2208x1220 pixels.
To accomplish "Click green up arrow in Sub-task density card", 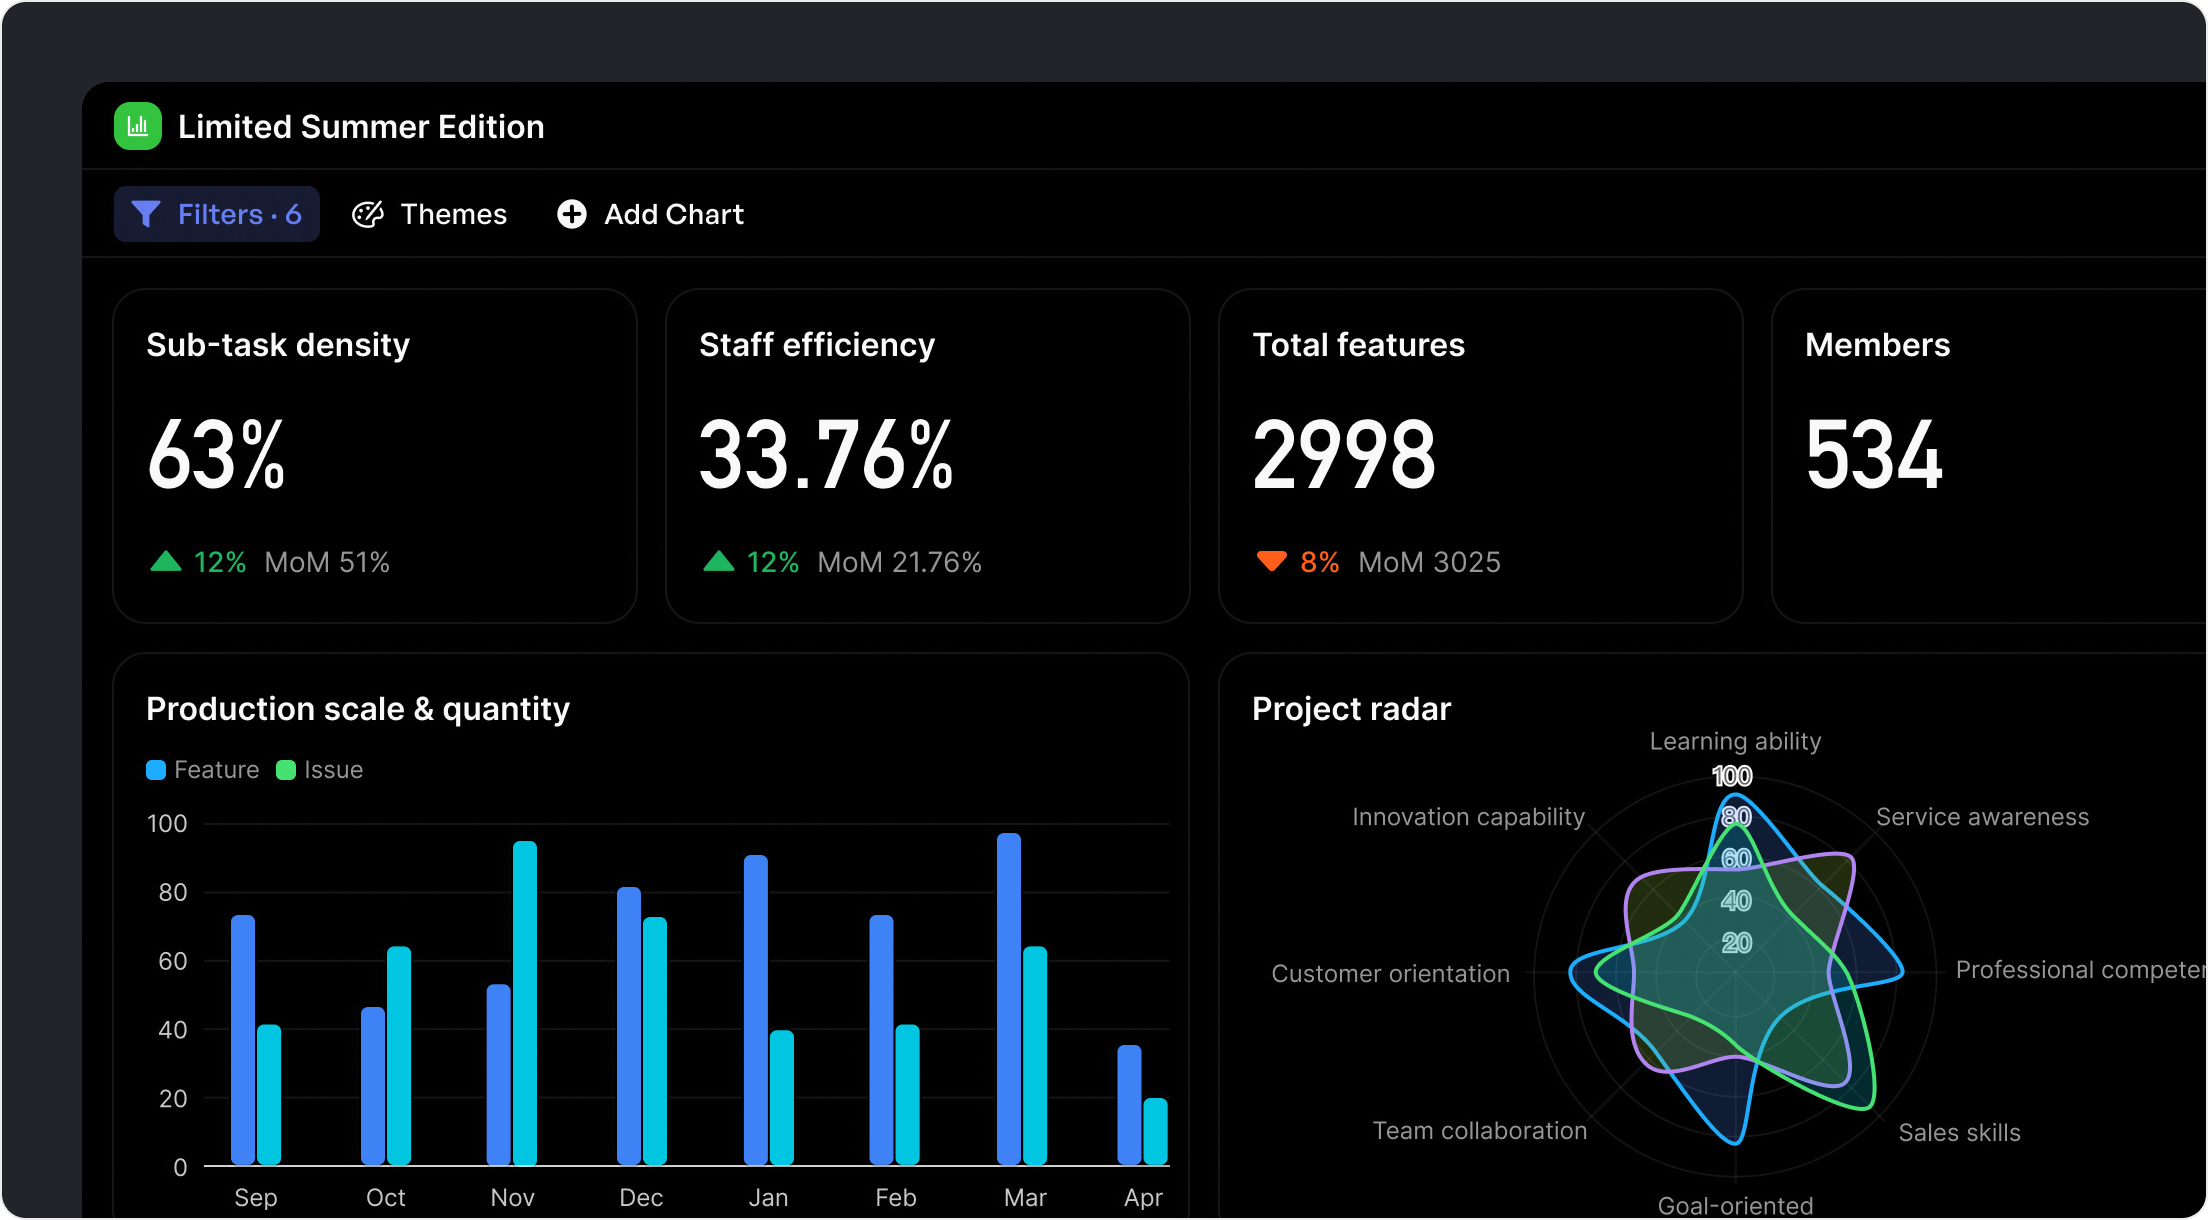I will pyautogui.click(x=166, y=562).
